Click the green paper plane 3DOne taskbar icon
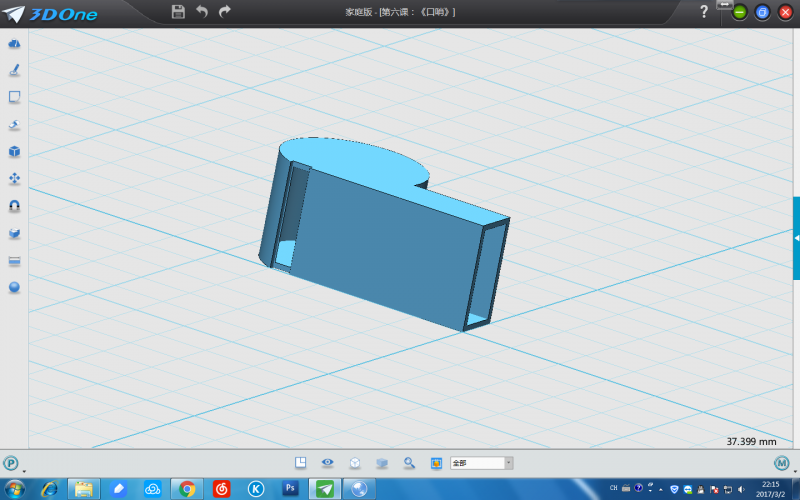Viewport: 800px width, 500px height. 324,489
